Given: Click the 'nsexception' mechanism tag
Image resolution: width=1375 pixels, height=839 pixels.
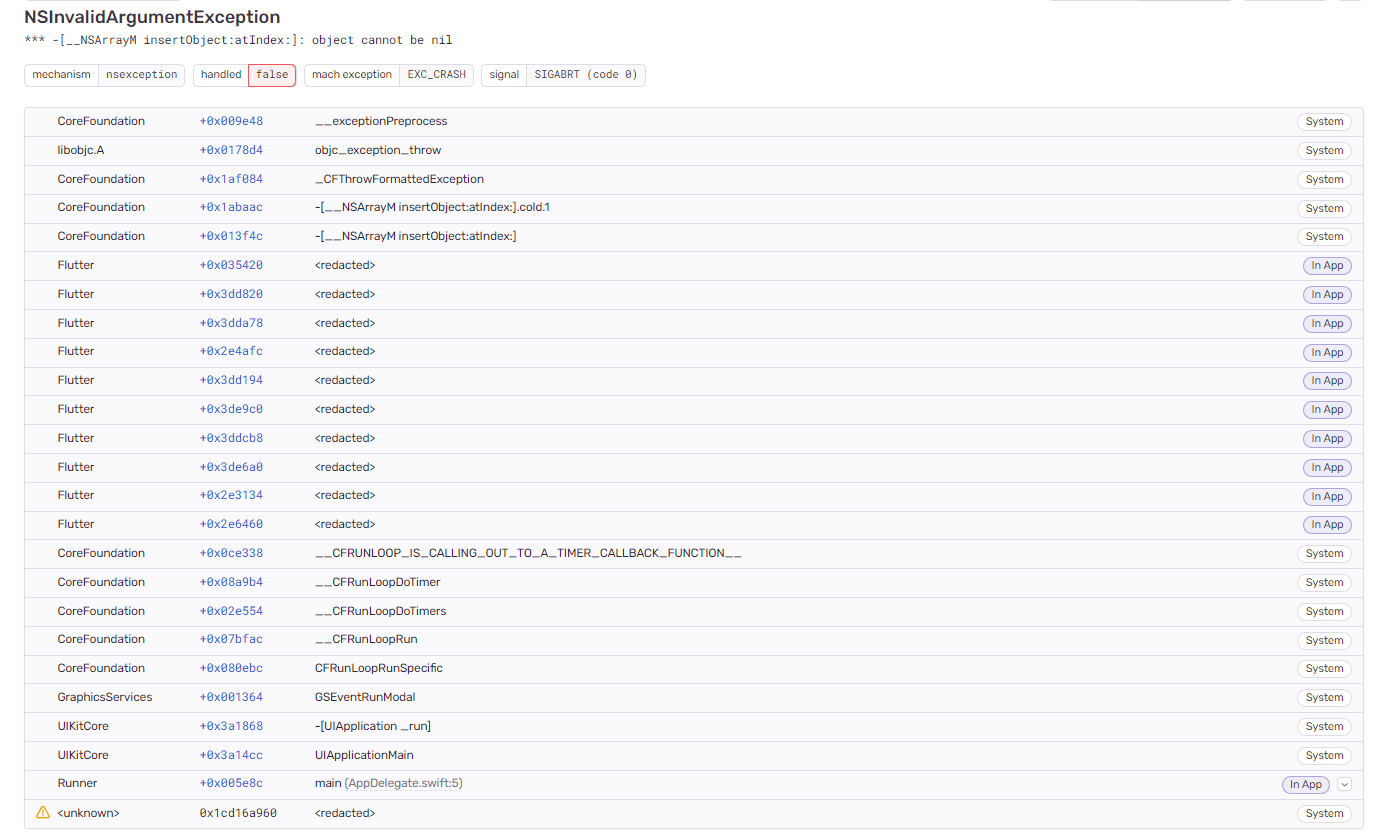Looking at the screenshot, I should pyautogui.click(x=141, y=74).
